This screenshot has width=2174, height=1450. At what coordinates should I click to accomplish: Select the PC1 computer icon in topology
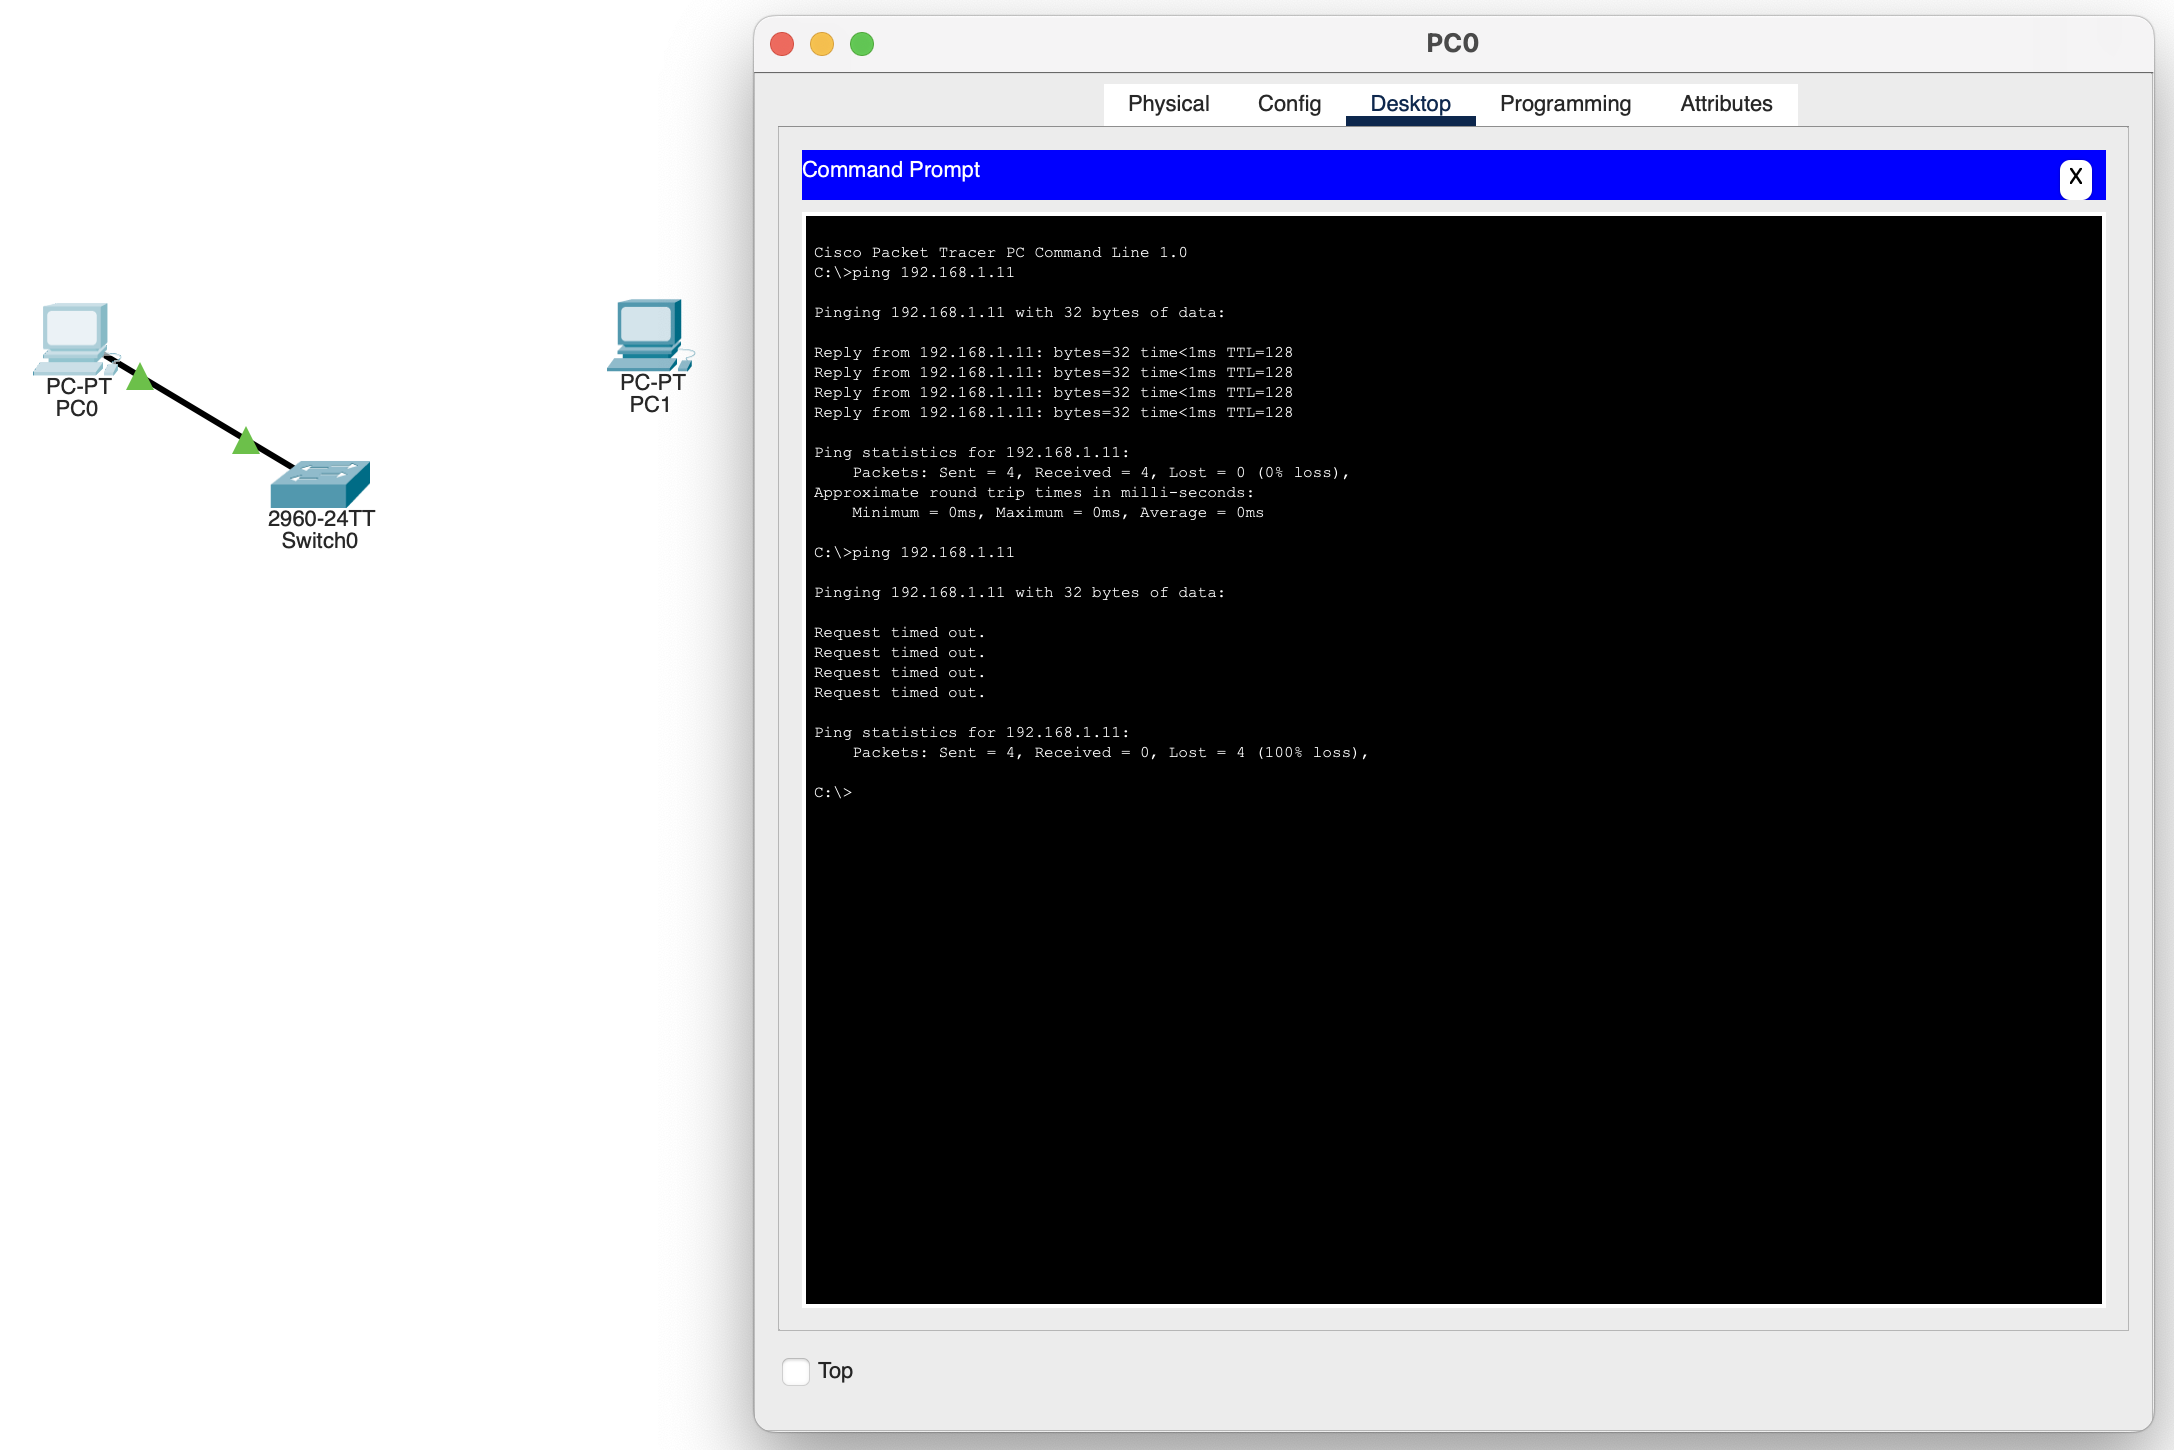click(x=650, y=334)
